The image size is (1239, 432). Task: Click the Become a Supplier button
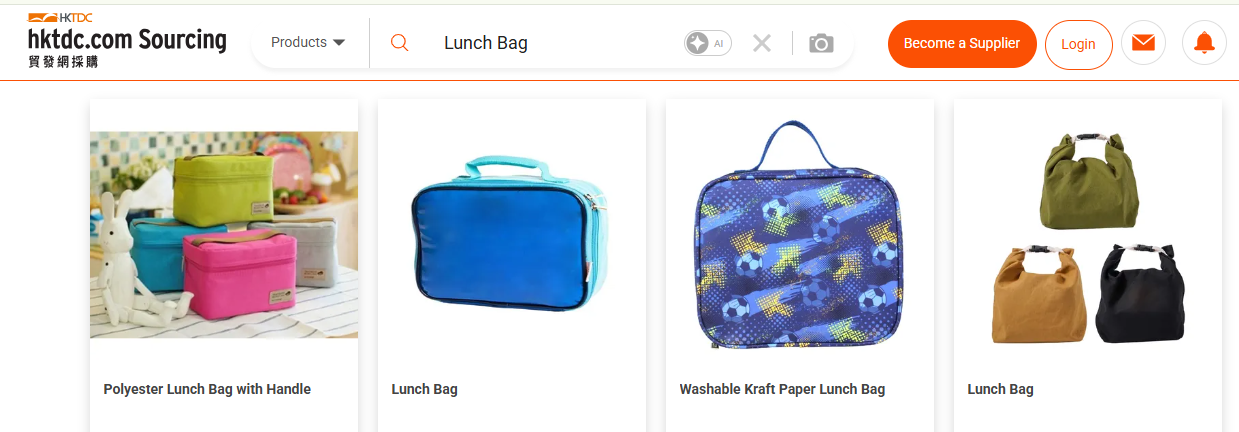[x=962, y=44]
